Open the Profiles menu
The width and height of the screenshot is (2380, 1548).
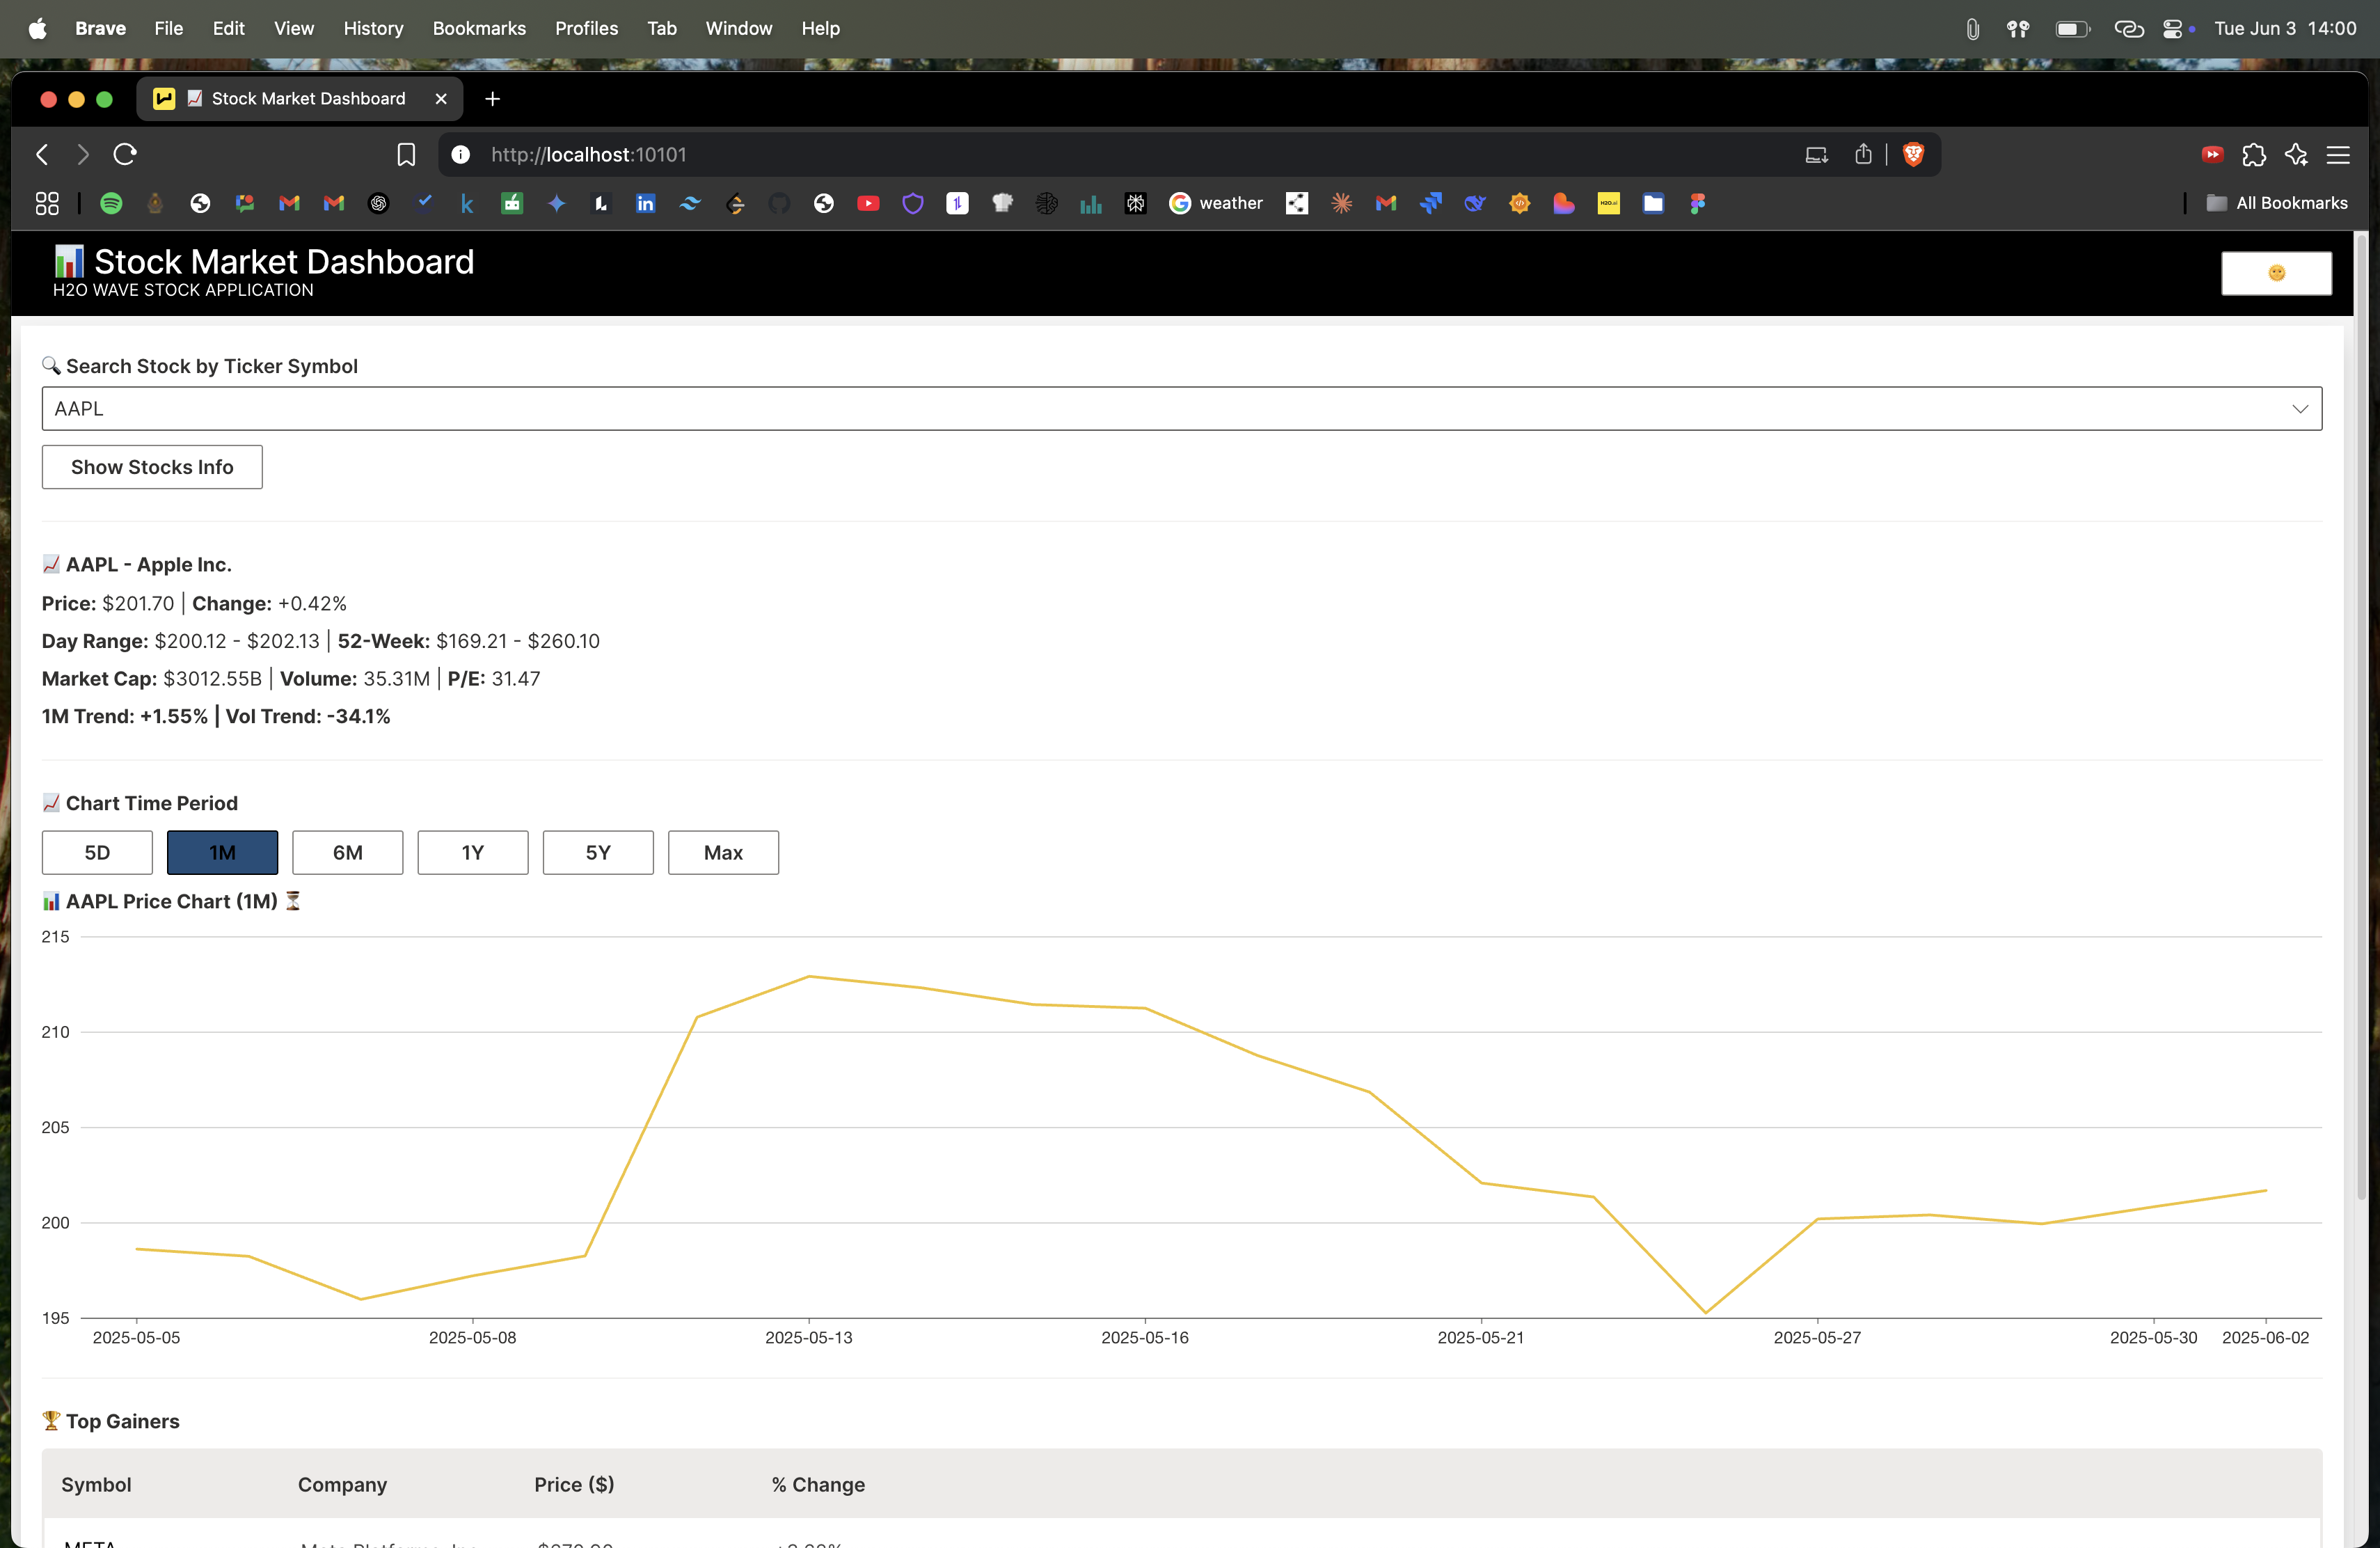[586, 28]
